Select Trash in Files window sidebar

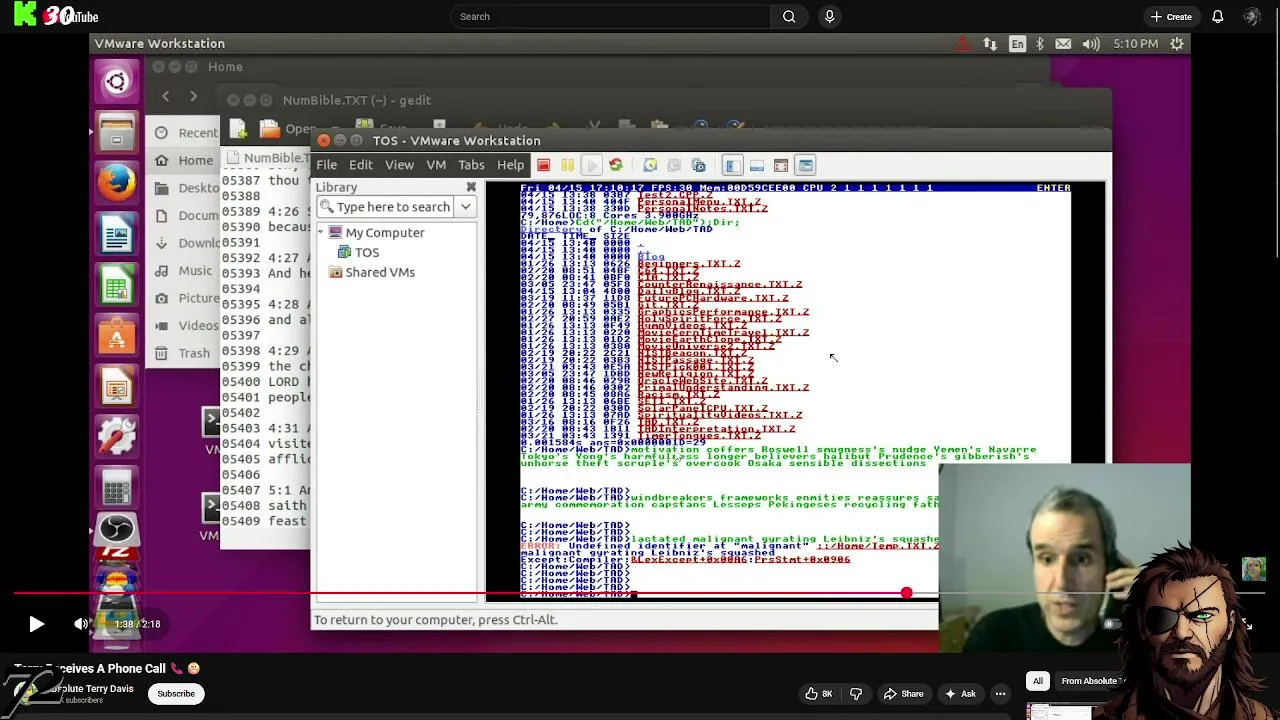(x=185, y=353)
